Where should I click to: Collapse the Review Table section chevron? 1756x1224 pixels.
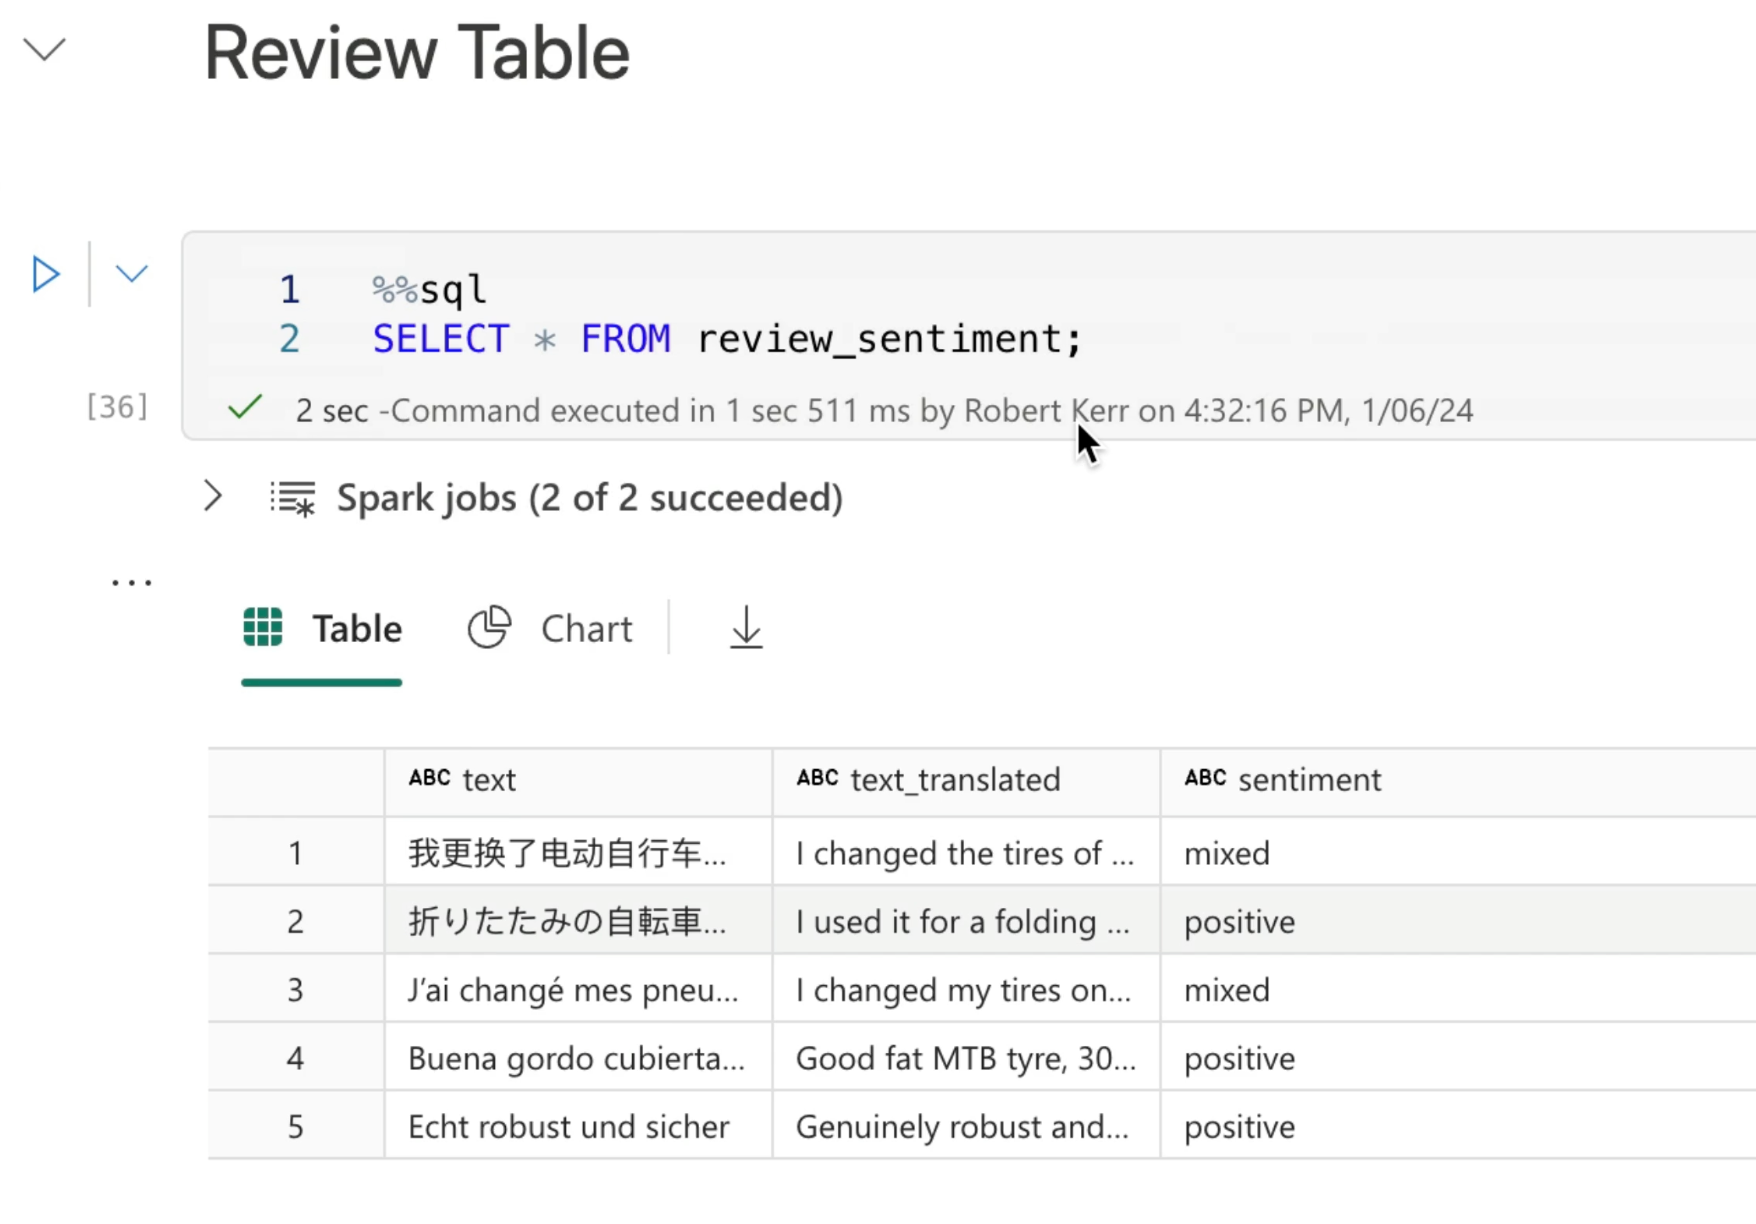[44, 49]
